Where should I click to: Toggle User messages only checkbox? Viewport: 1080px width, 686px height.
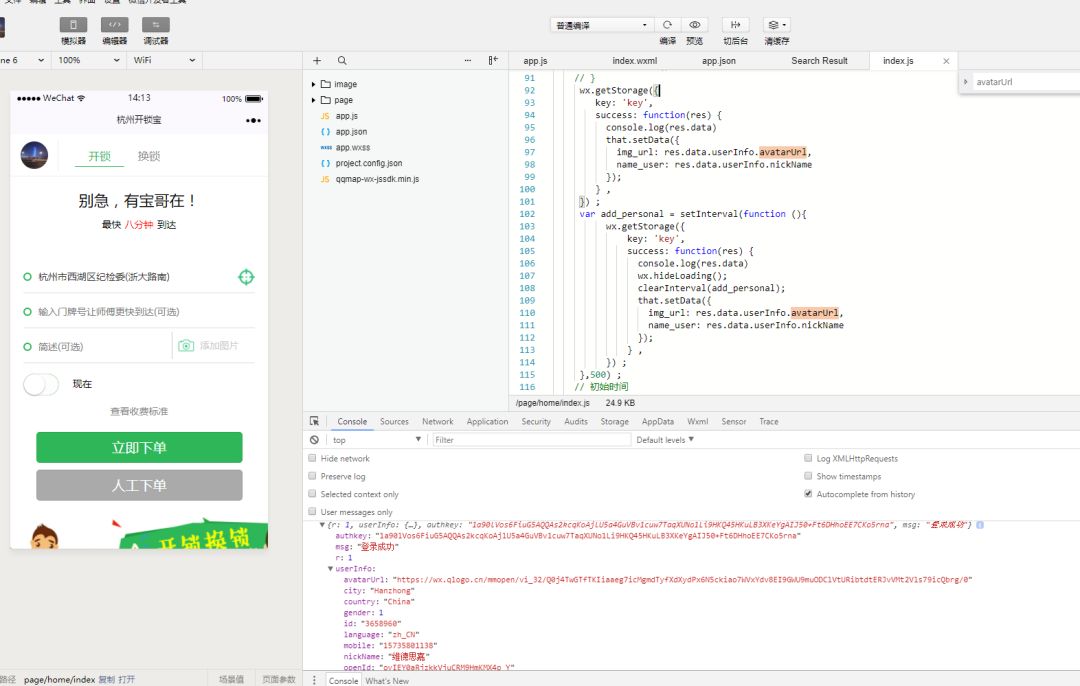[312, 512]
